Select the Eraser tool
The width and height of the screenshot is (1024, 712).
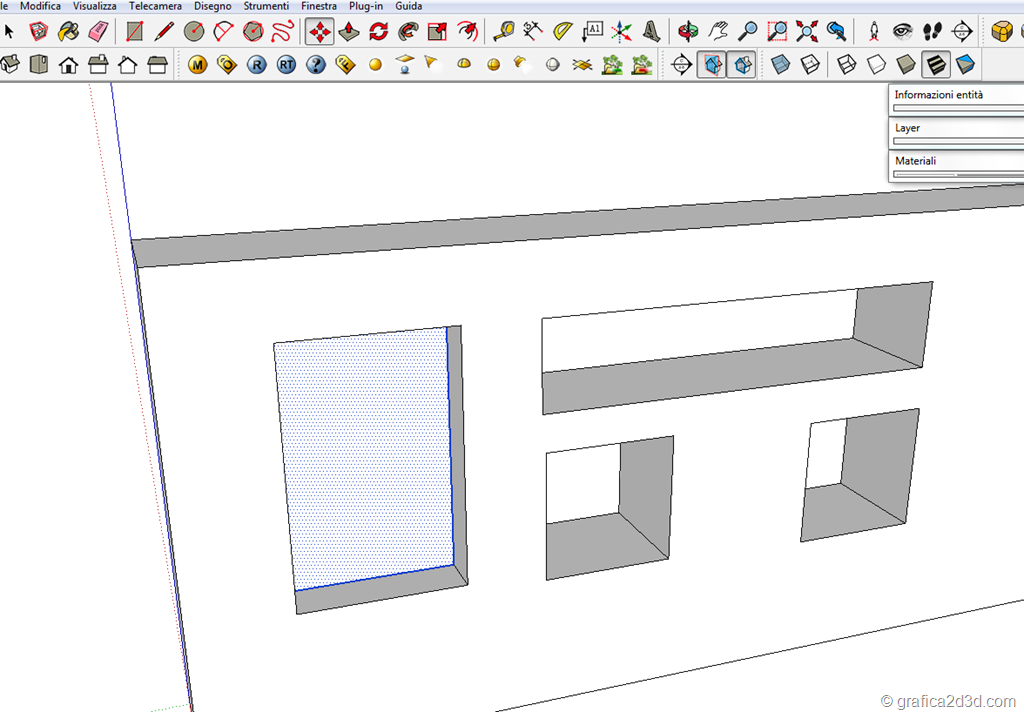pyautogui.click(x=97, y=32)
